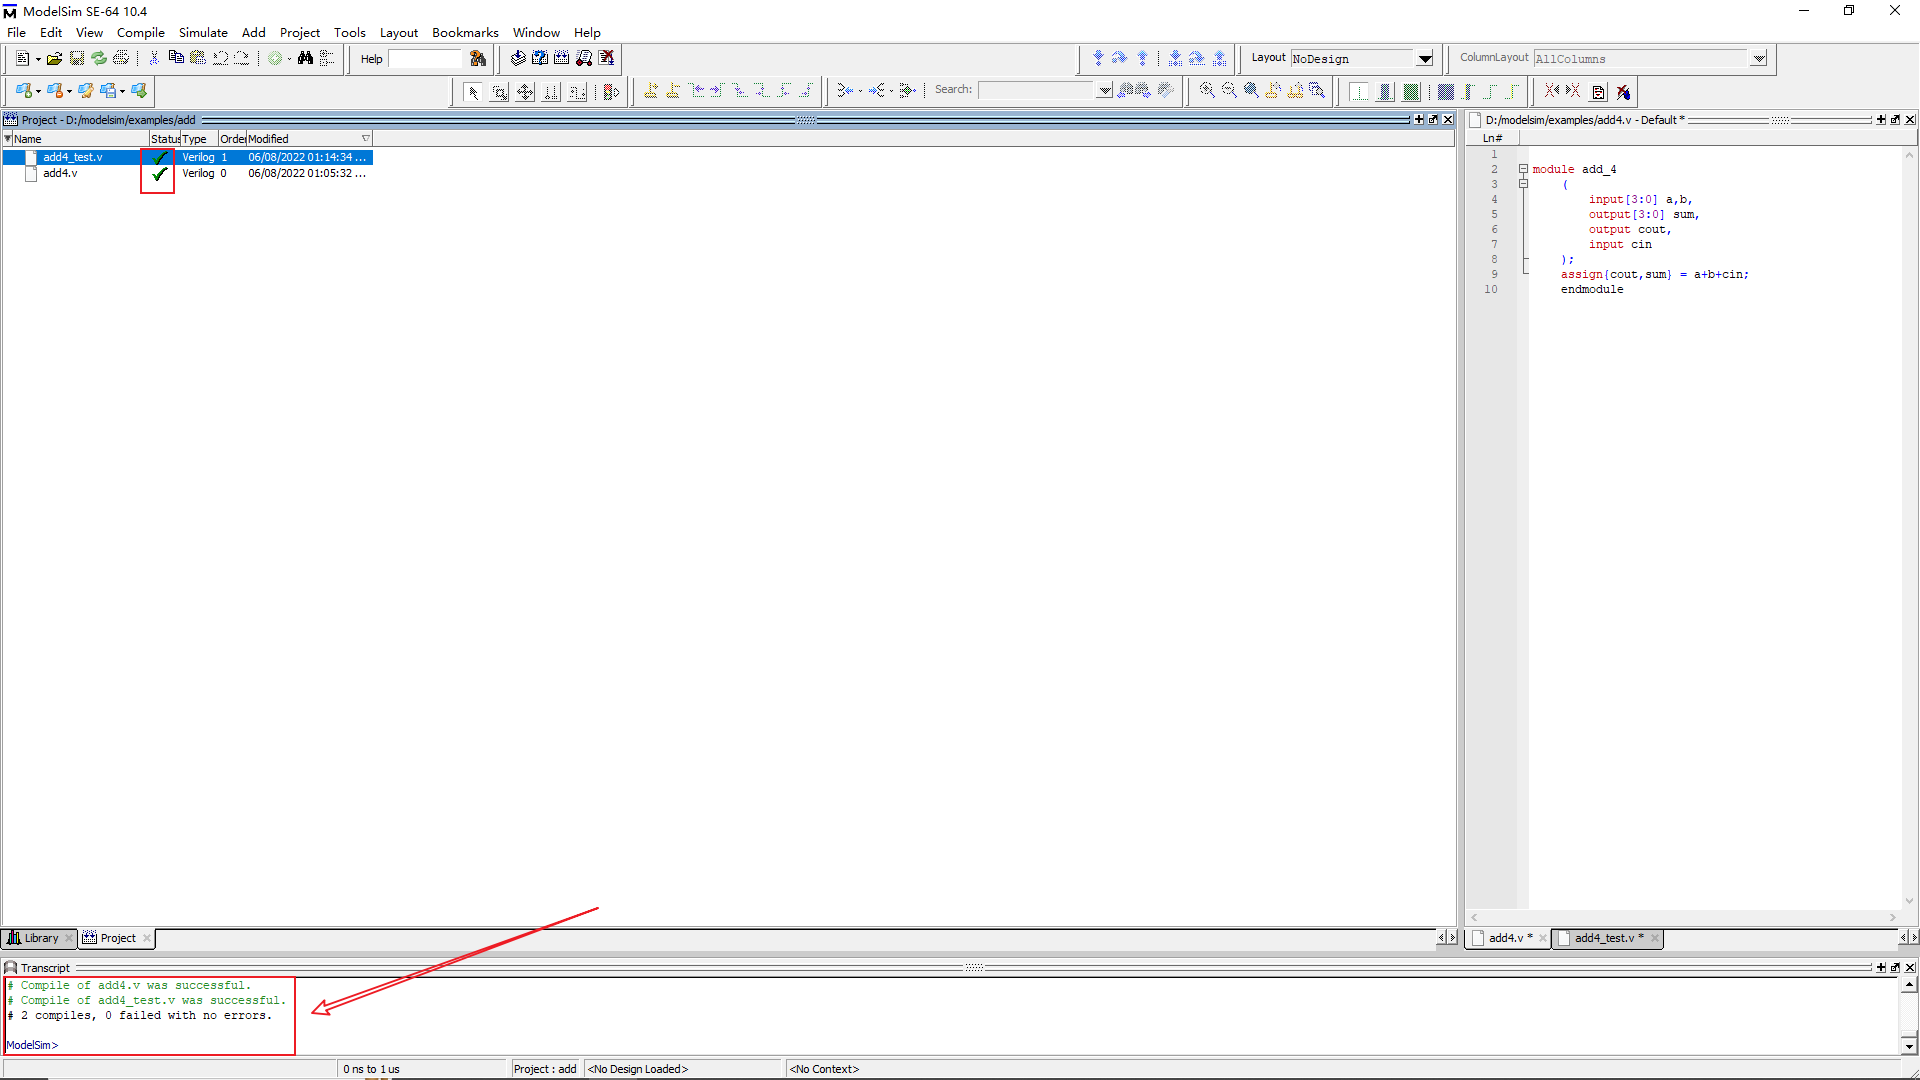Click the Search input field
The width and height of the screenshot is (1920, 1080).
1037,90
